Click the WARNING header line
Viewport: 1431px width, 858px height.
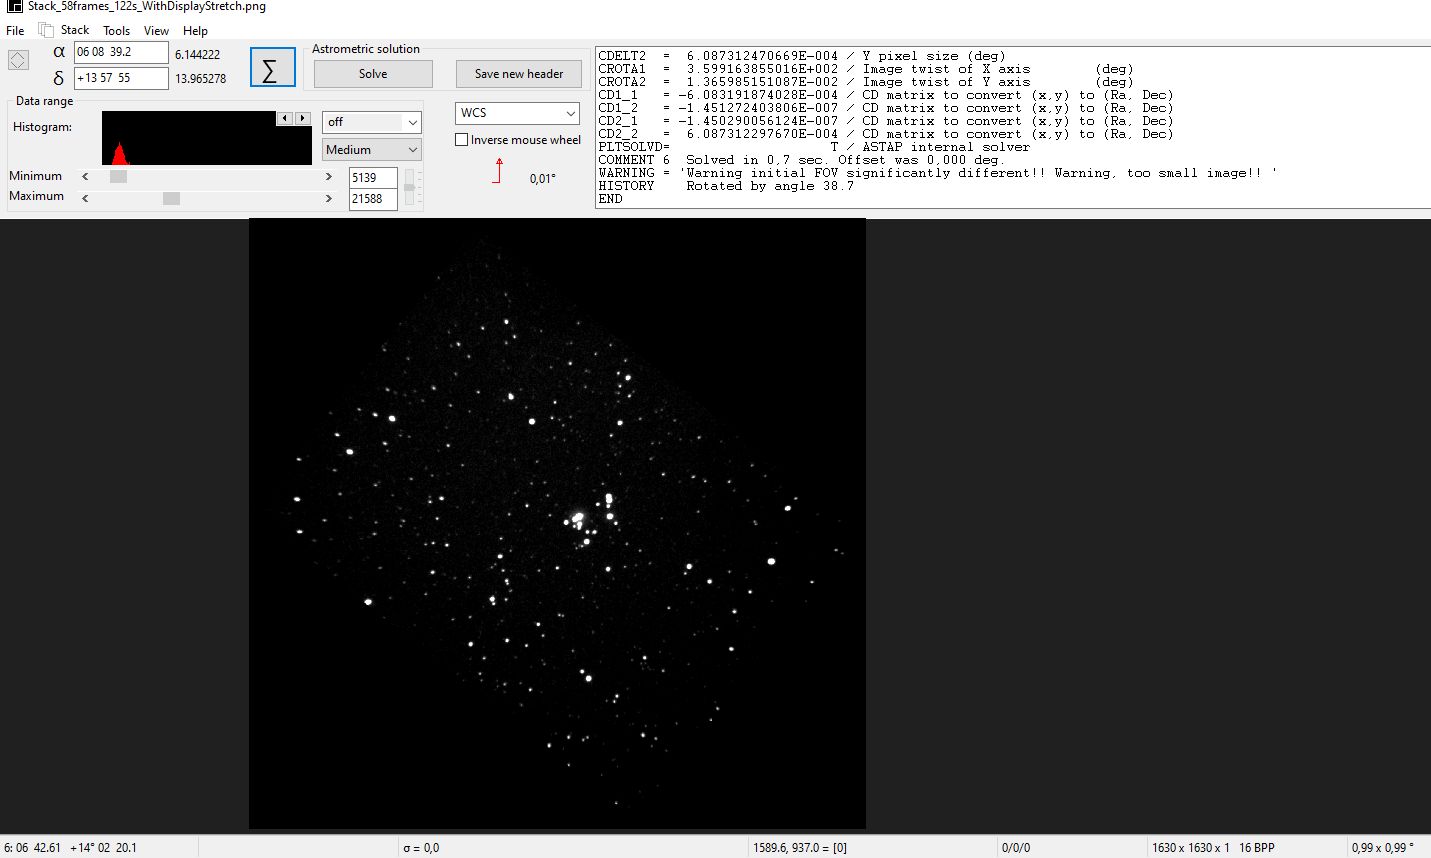938,173
